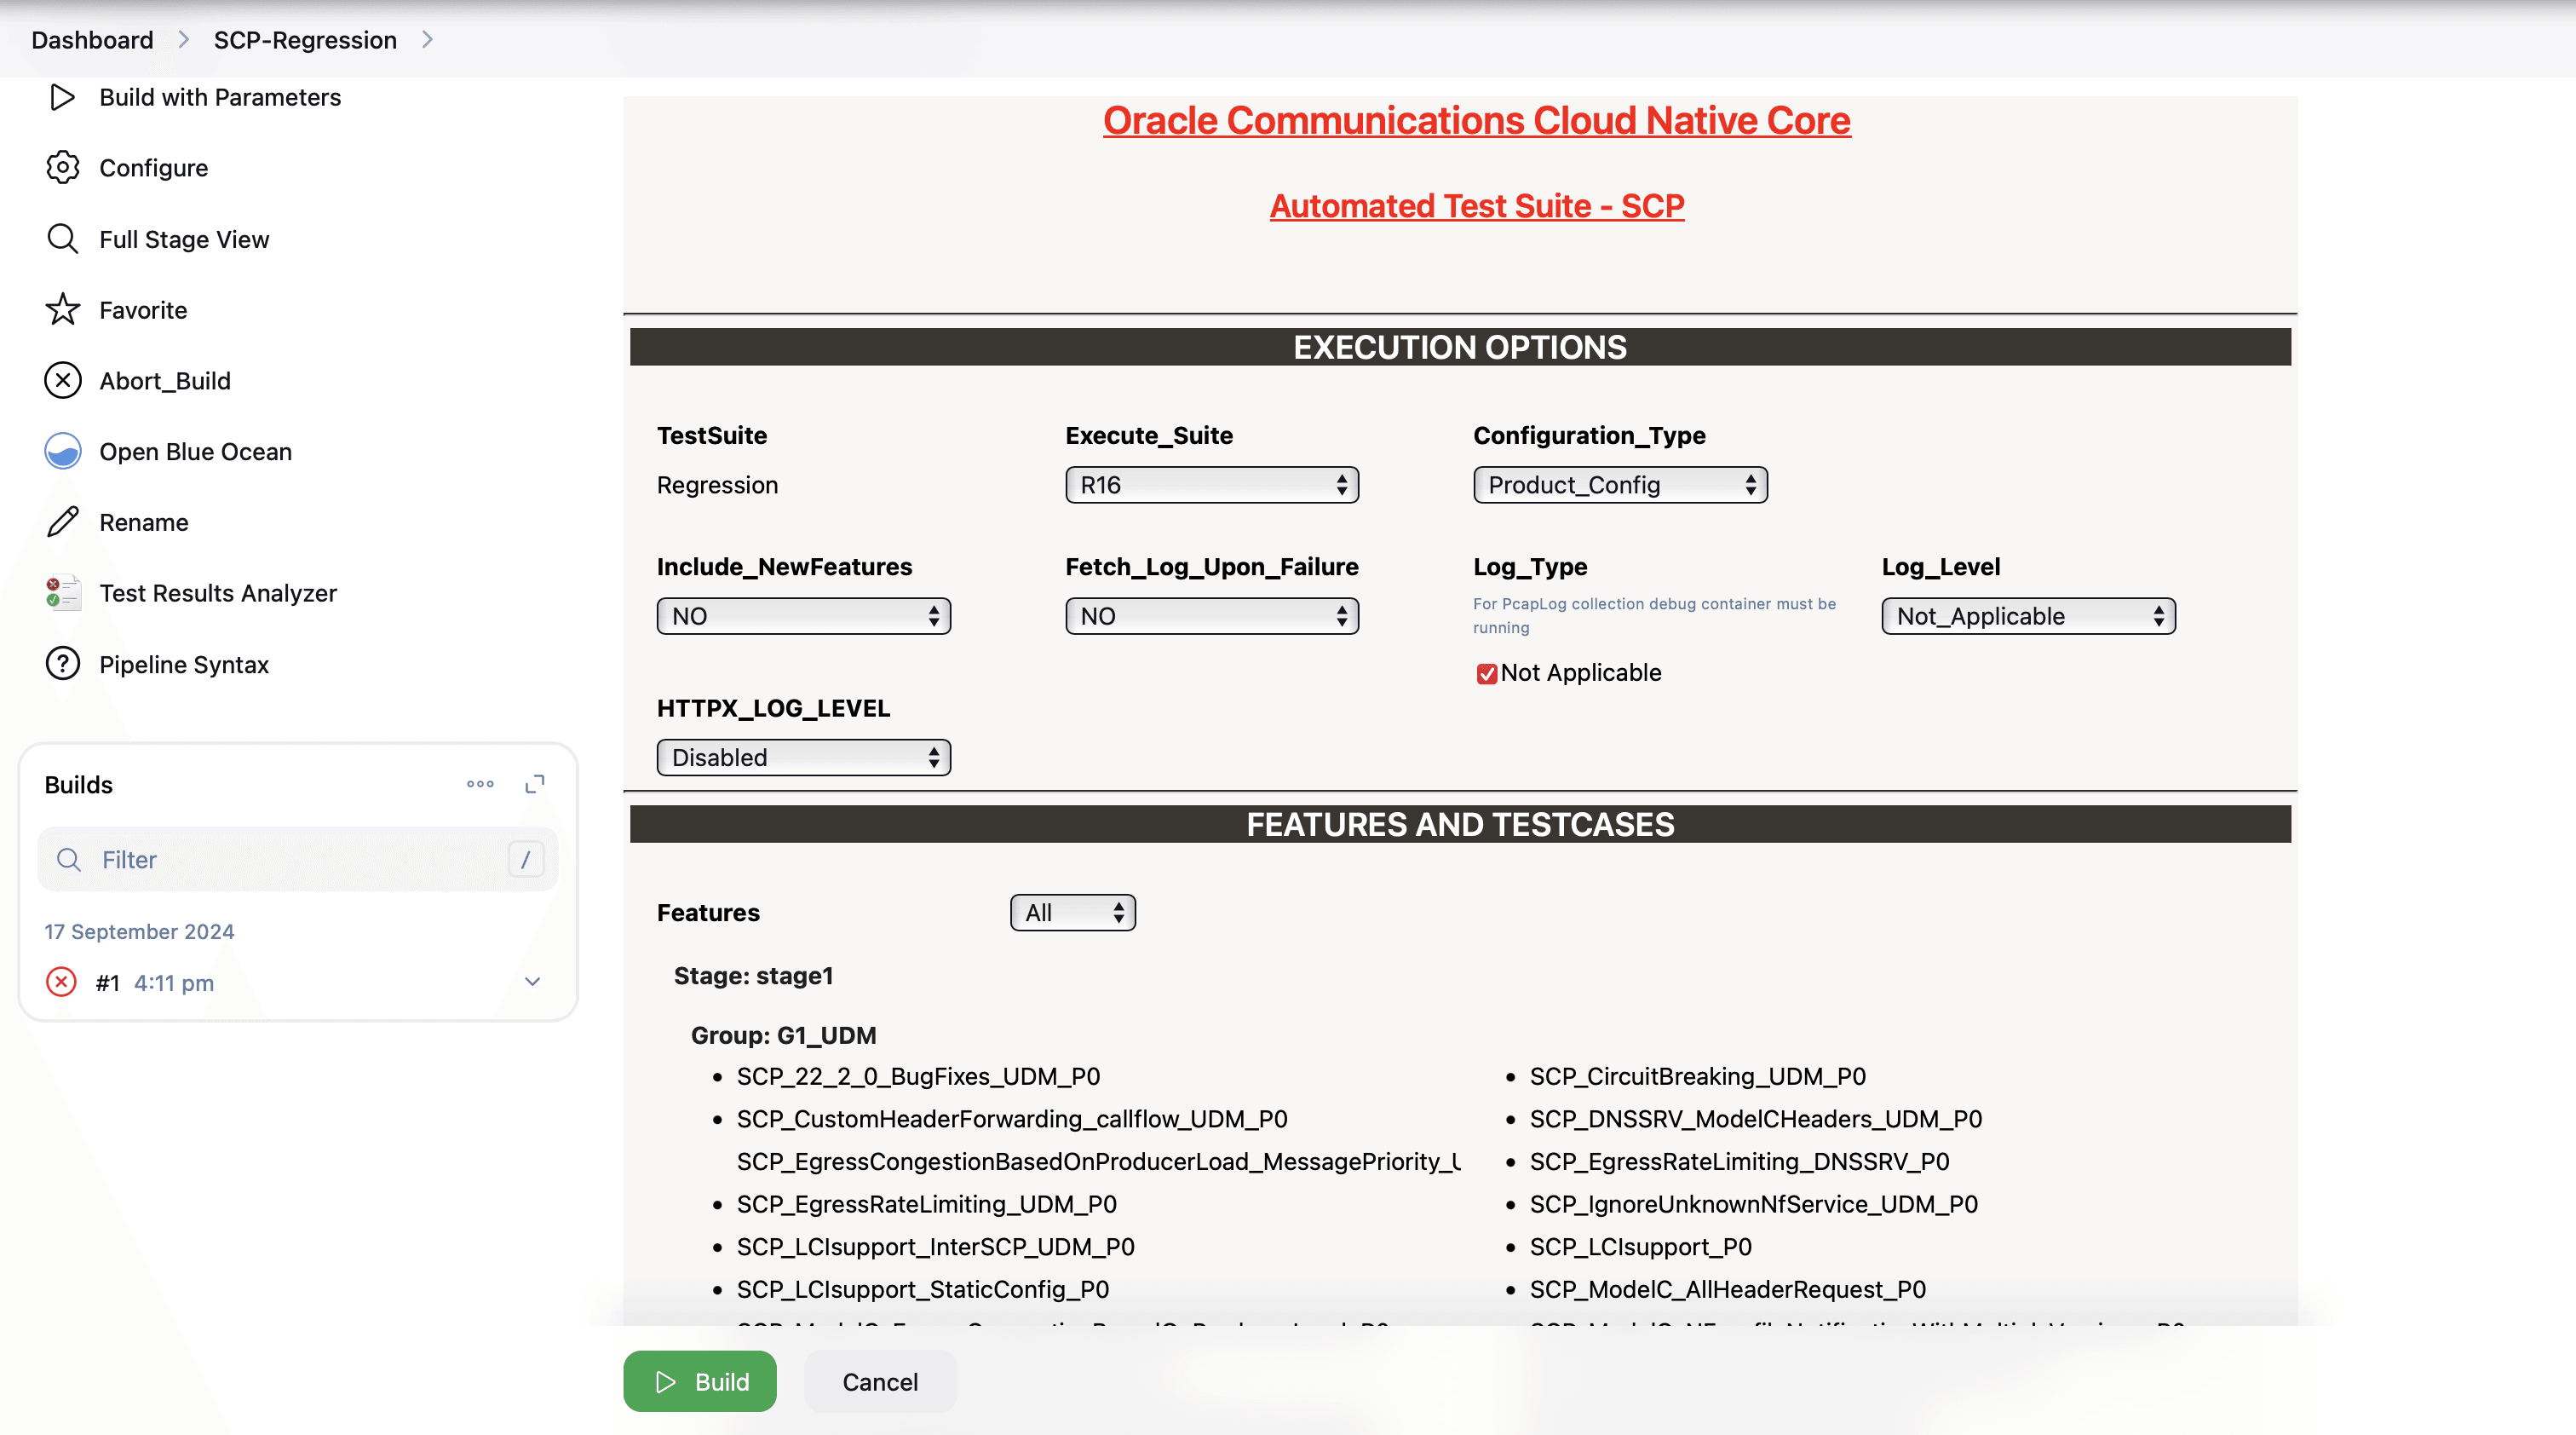Click the Favorite star icon

62,310
